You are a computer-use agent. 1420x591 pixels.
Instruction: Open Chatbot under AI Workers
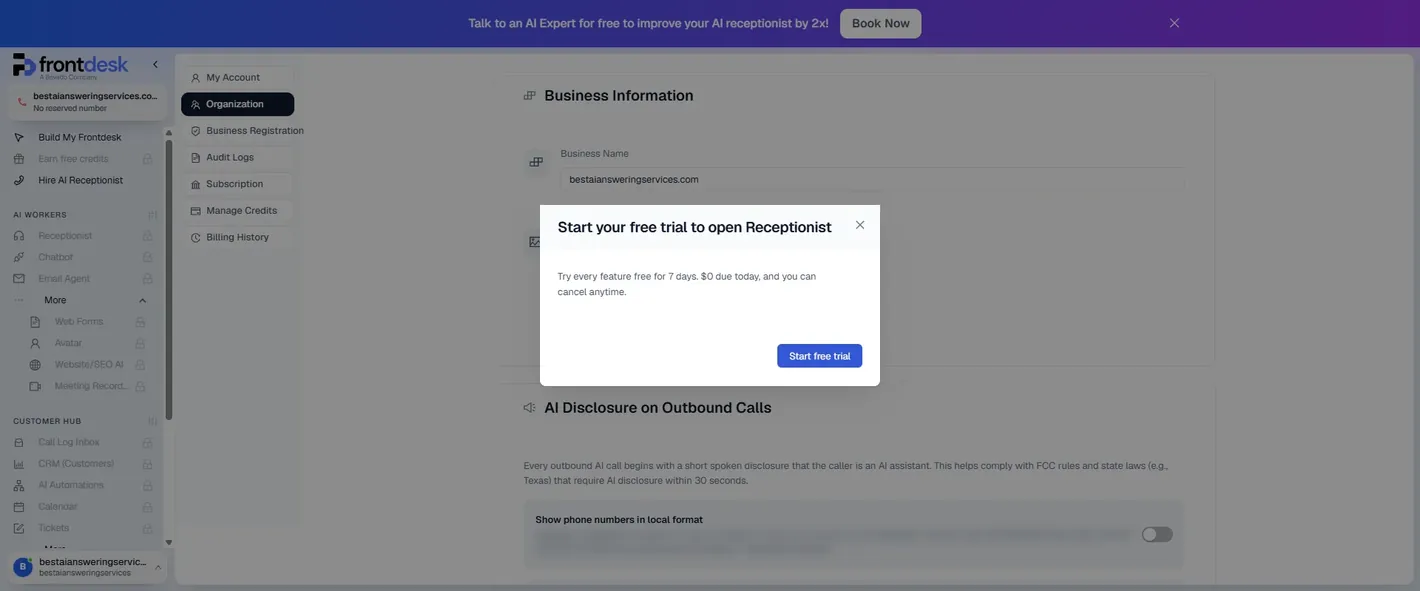[56, 257]
